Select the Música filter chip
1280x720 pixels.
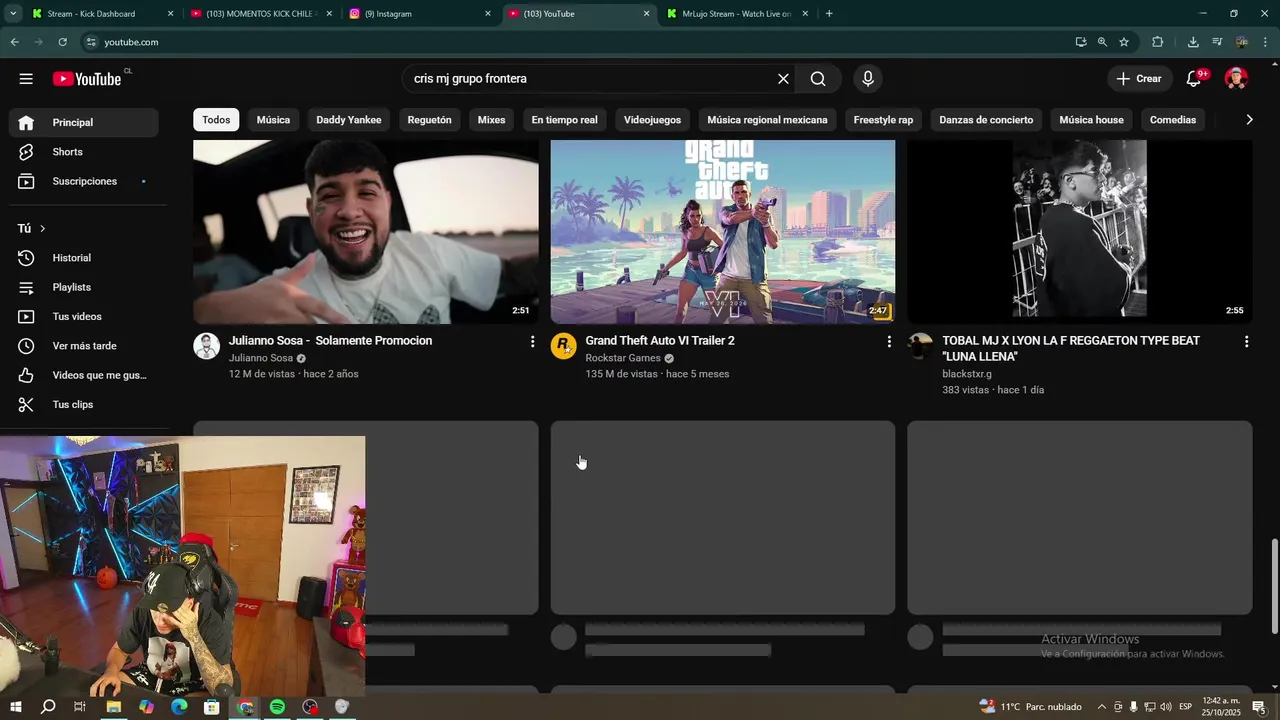[x=273, y=120]
